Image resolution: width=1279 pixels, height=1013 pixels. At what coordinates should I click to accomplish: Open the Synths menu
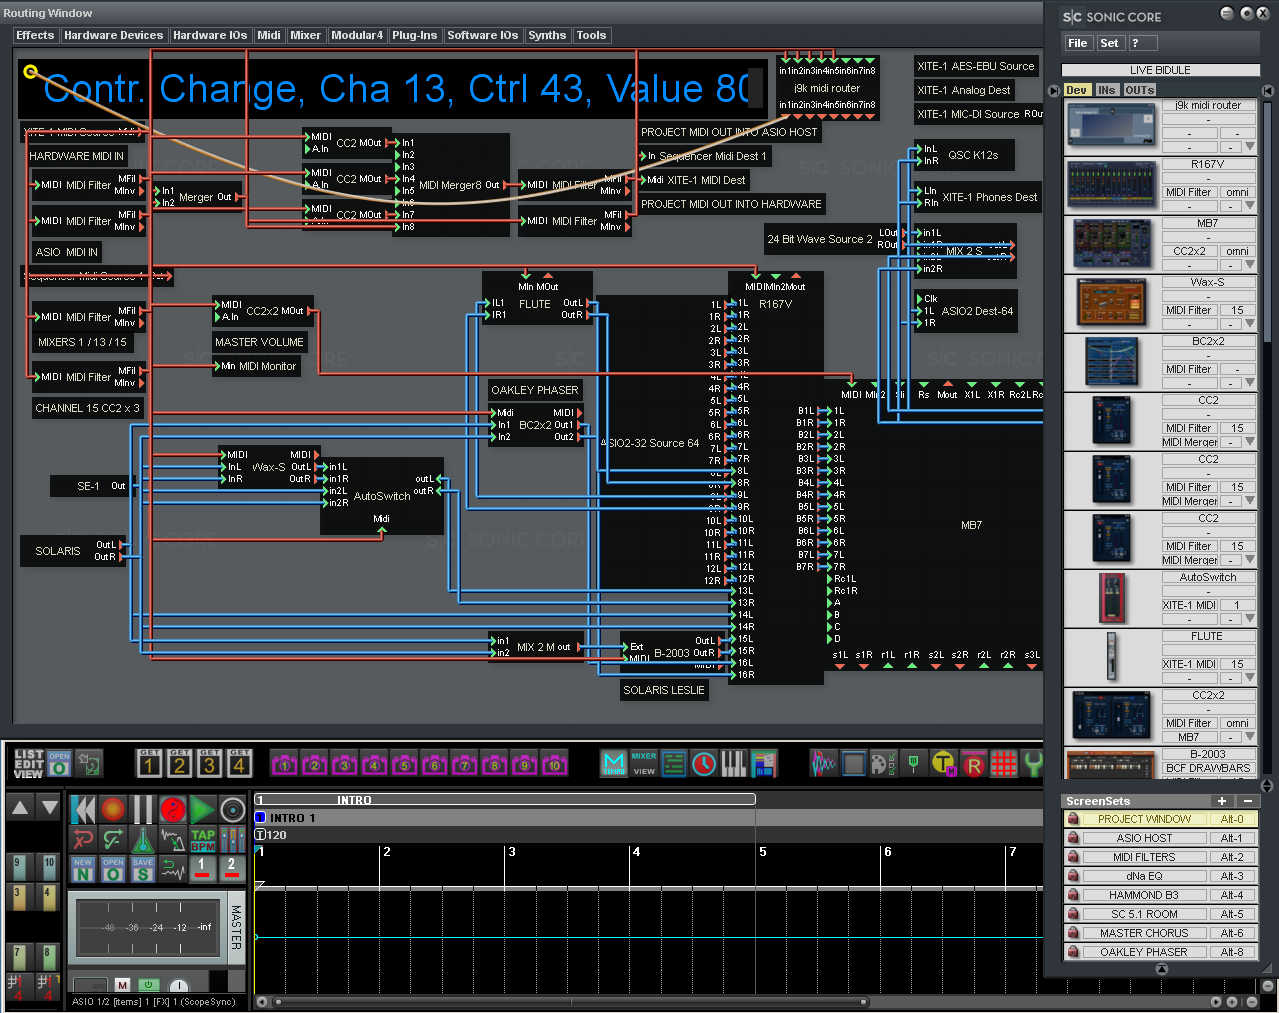coord(547,35)
